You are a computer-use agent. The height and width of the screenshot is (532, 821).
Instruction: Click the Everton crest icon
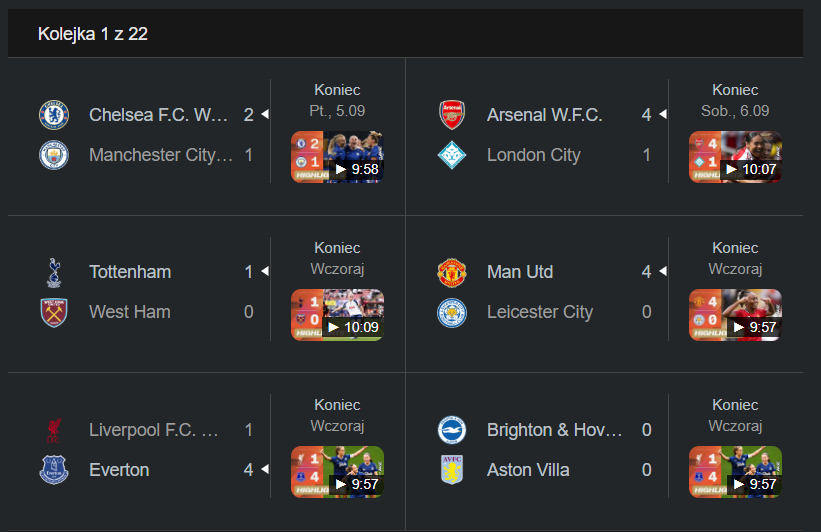54,470
